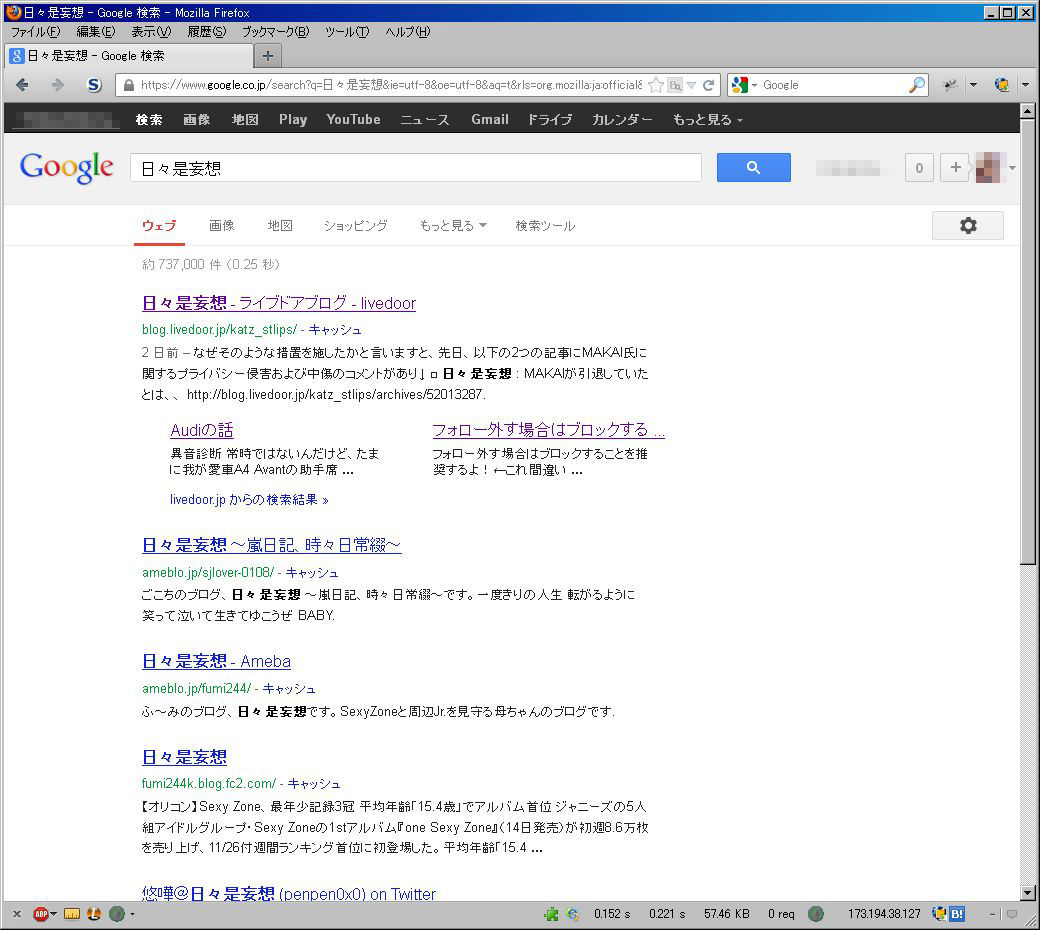1040x930 pixels.
Task: Switch to 画像 search tab below search box
Action: click(222, 226)
